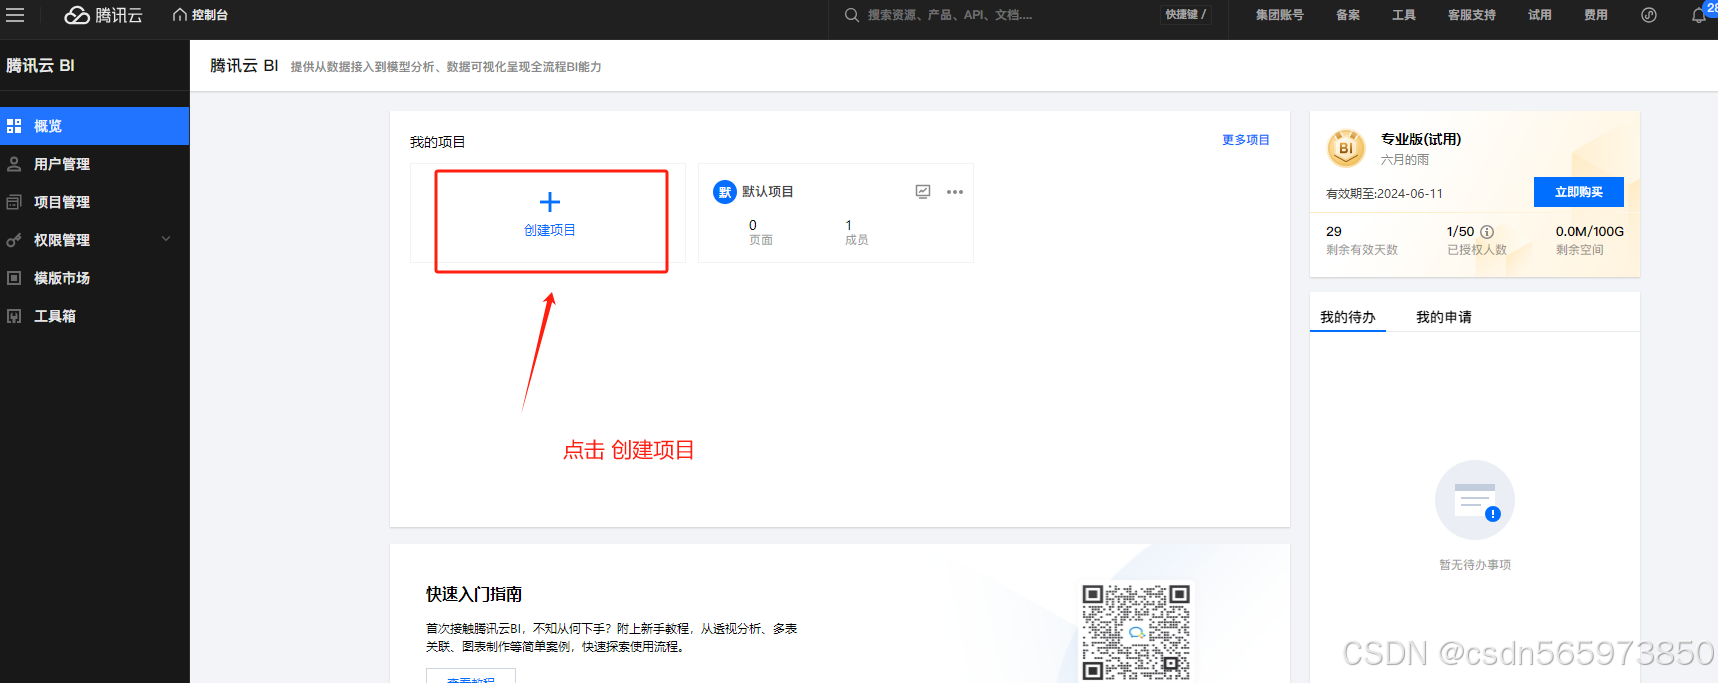1718x683 pixels.
Task: Click the 默认项目 avatar icon
Action: (x=725, y=192)
